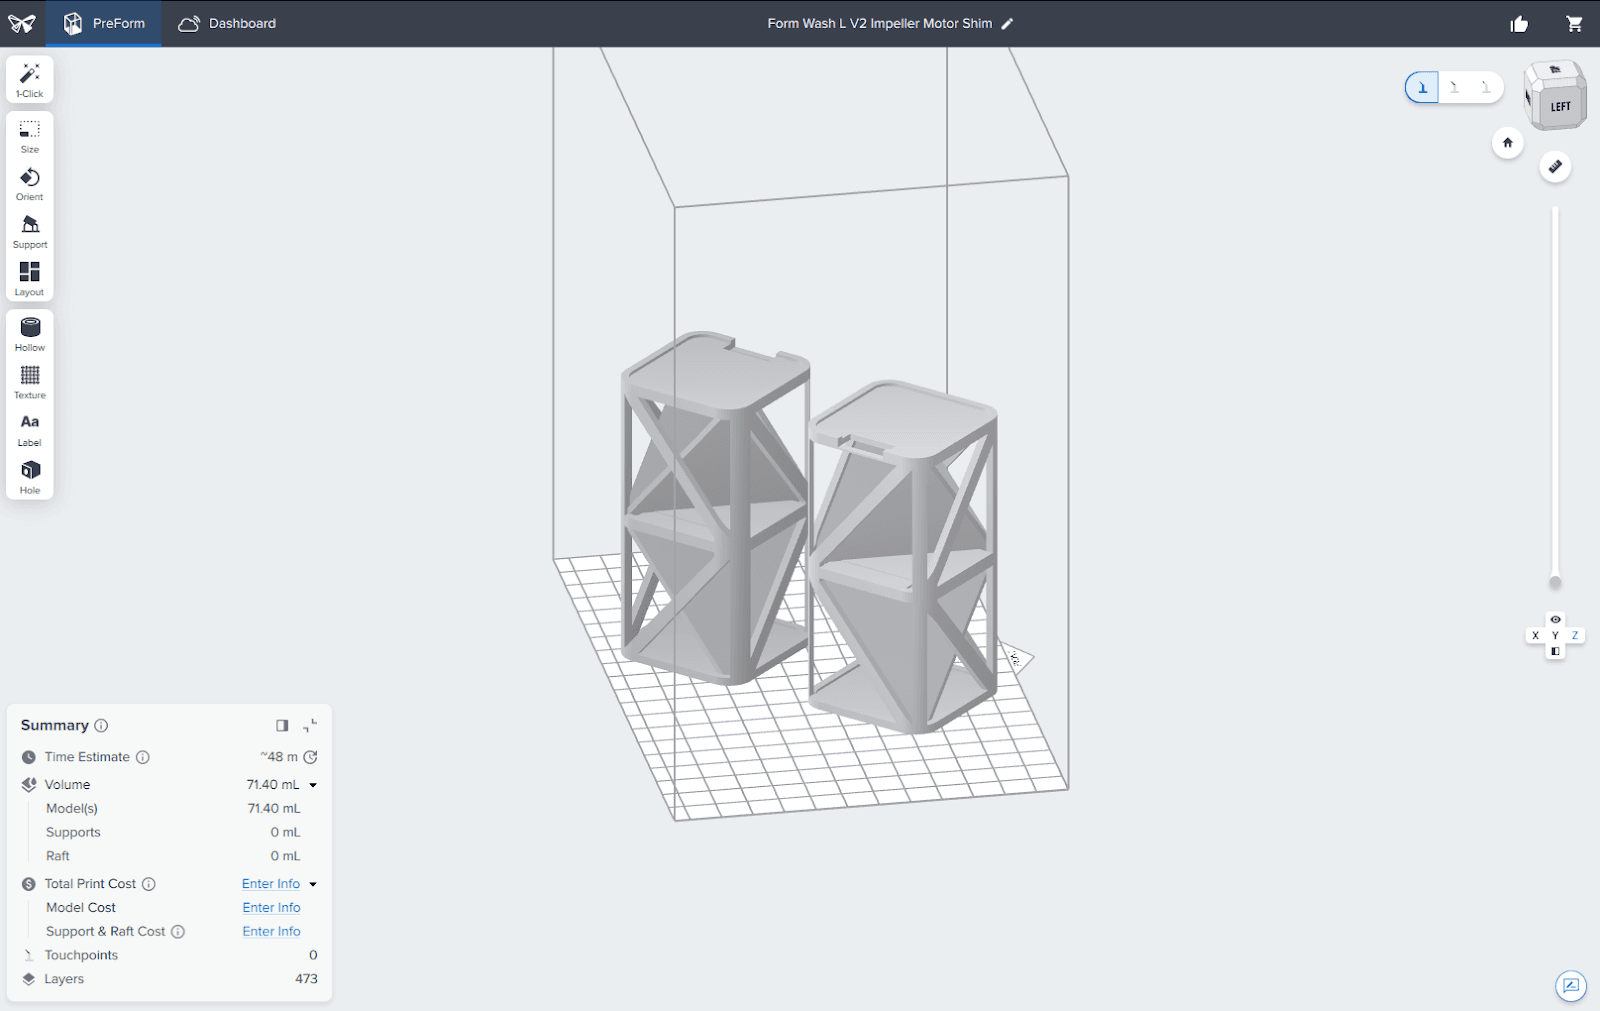
Task: Select the left 3D model
Action: (715, 510)
